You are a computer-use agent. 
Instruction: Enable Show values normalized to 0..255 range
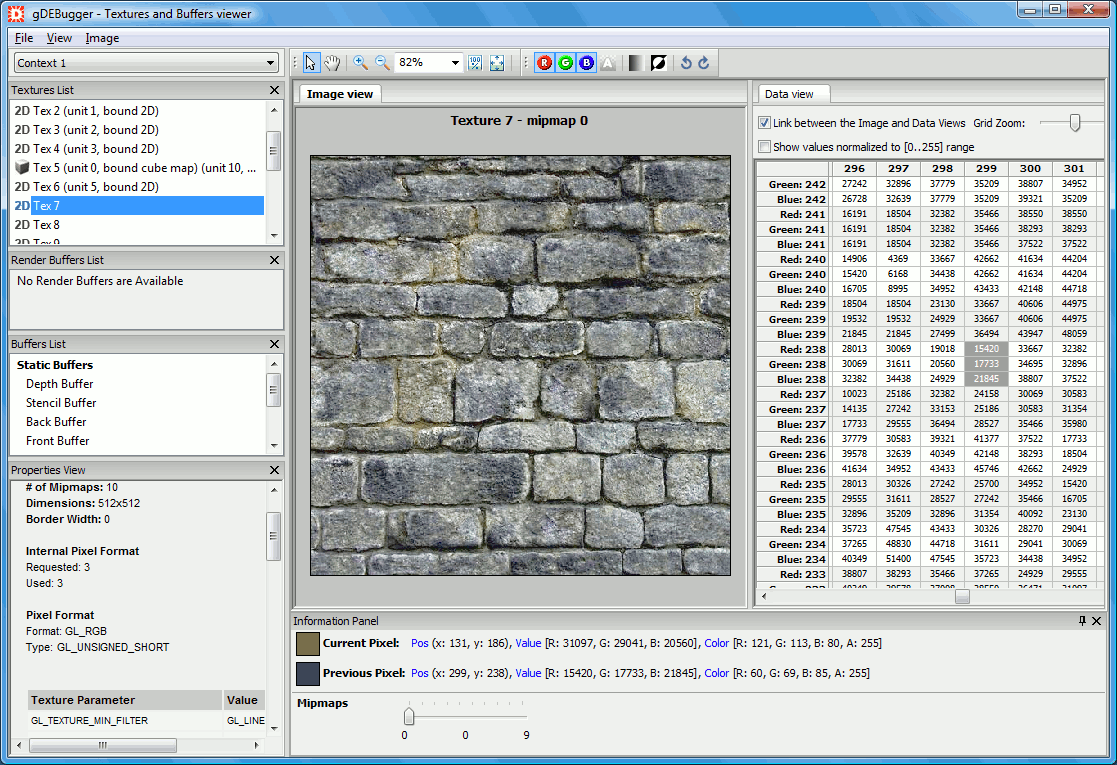point(764,147)
